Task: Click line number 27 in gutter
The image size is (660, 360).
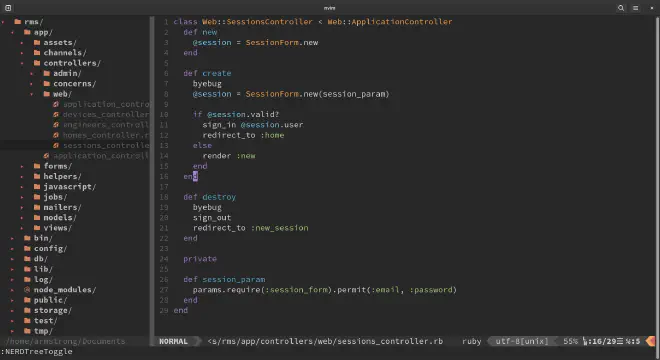Action: pyautogui.click(x=164, y=290)
